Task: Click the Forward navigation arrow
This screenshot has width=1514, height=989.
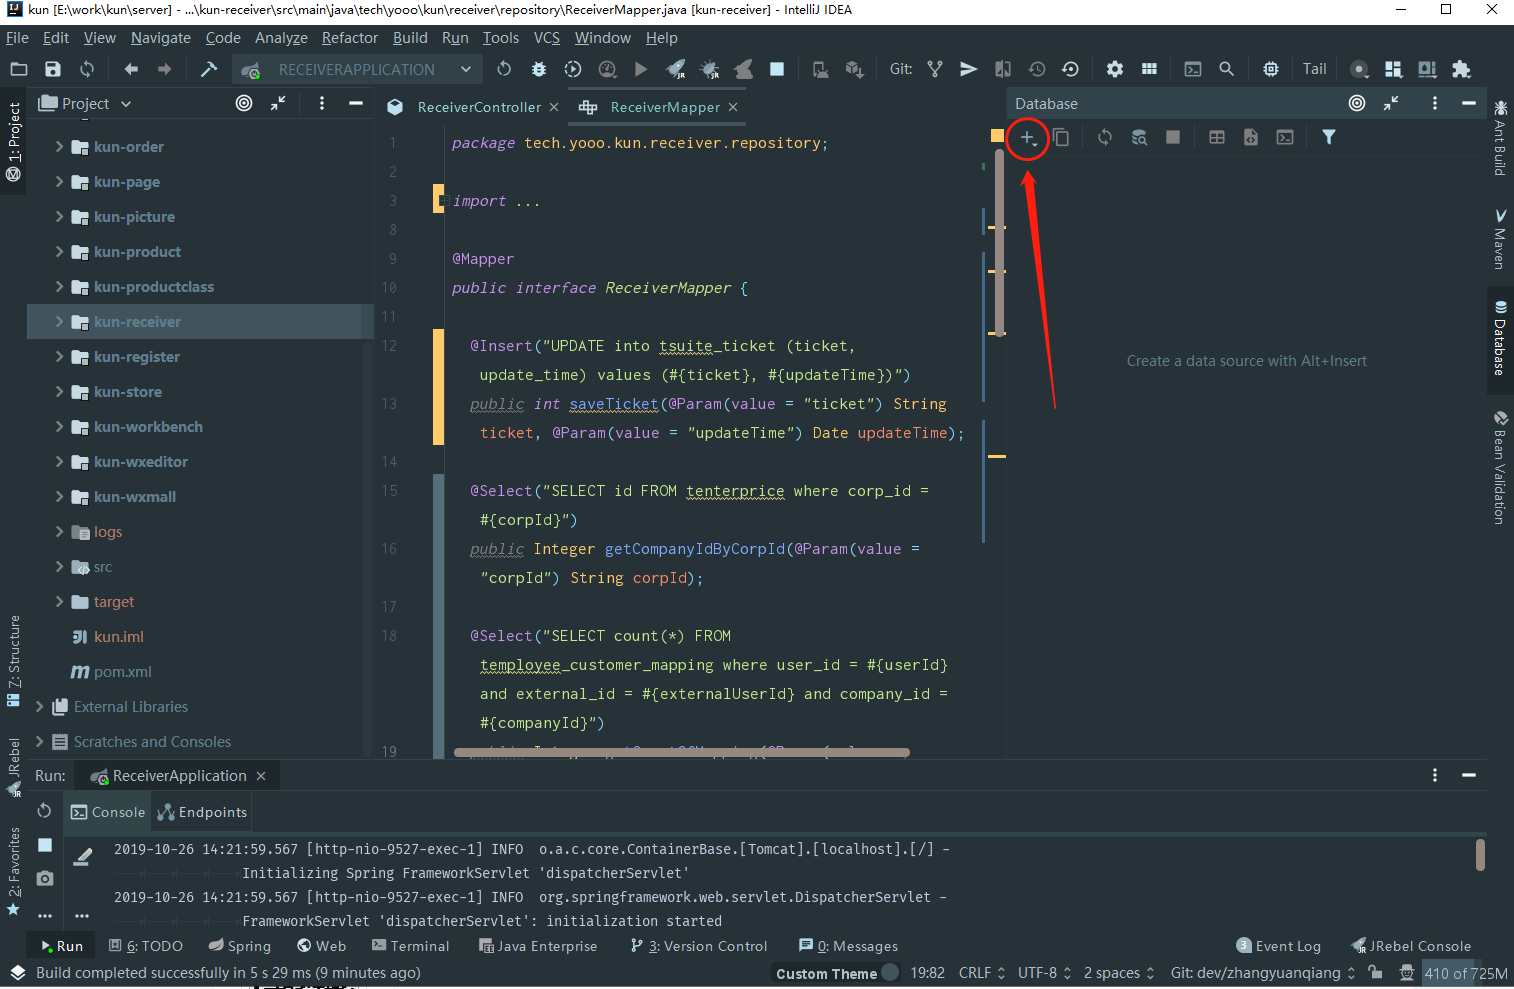Action: pyautogui.click(x=165, y=69)
